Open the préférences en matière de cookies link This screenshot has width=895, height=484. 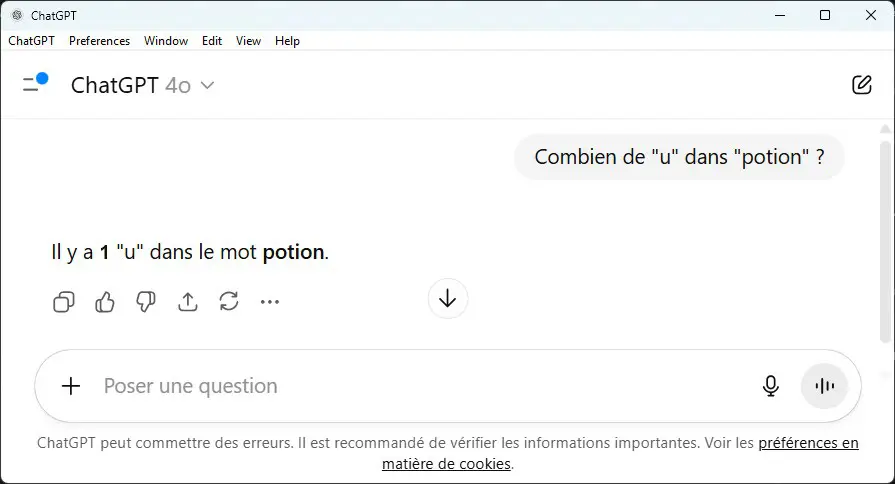click(x=807, y=443)
